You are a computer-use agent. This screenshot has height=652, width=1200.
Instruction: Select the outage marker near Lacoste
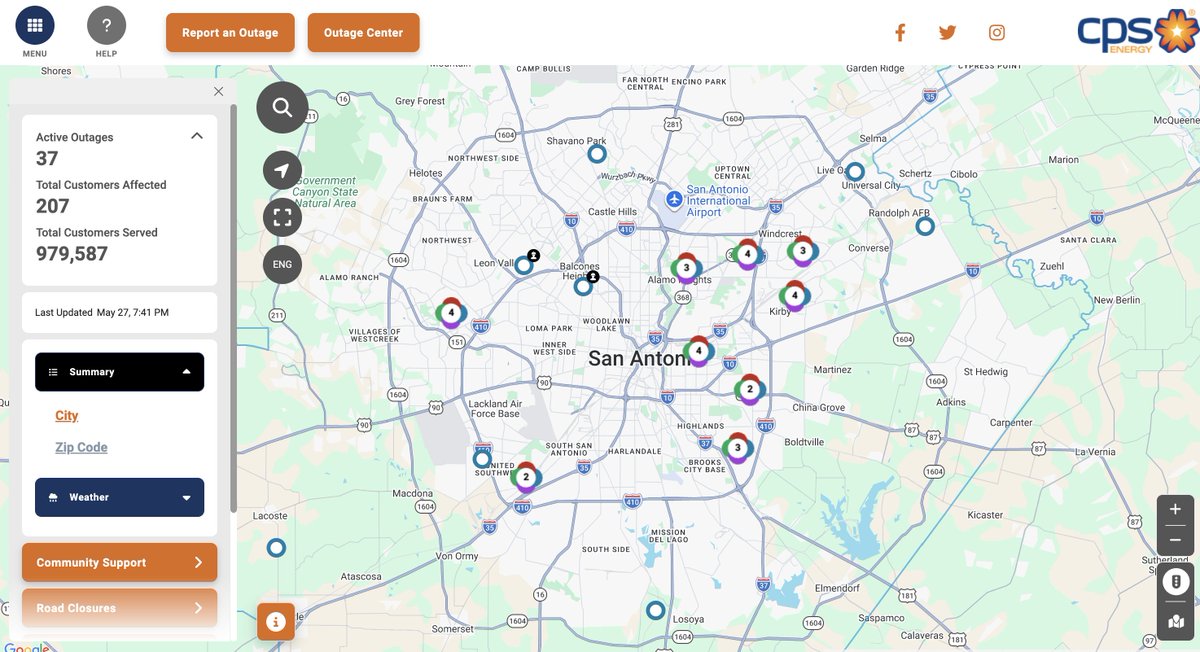276,548
